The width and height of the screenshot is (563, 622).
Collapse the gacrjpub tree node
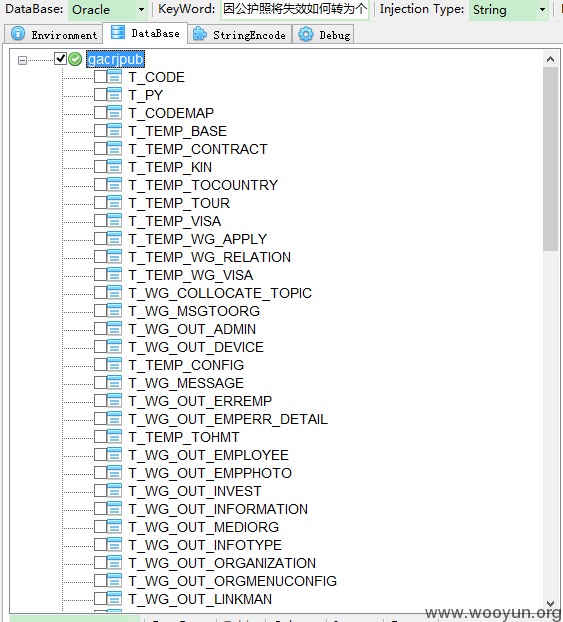22,60
